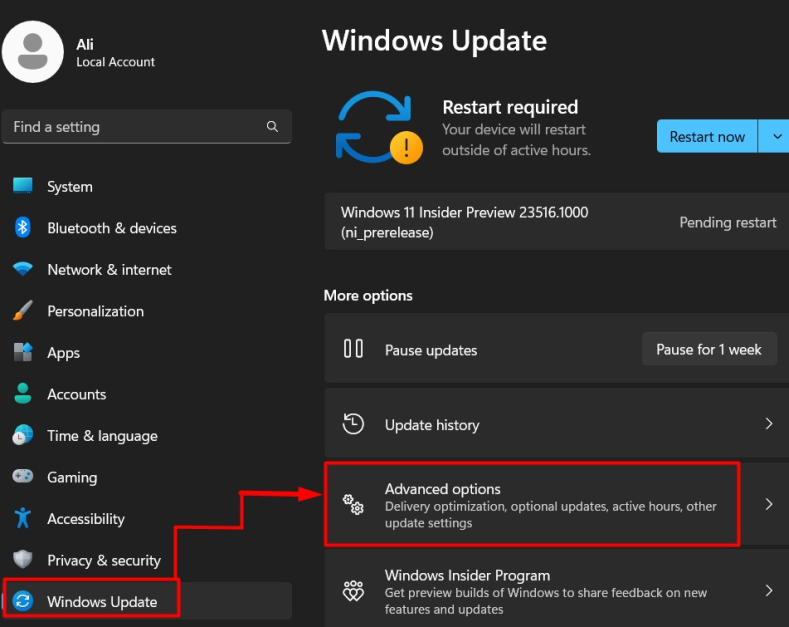Click the magnifier icon in the search box
The width and height of the screenshot is (789, 627).
pos(272,126)
